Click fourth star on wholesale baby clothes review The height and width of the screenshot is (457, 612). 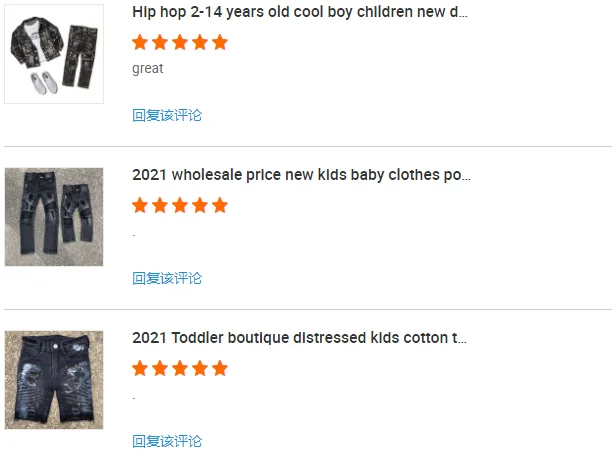200,205
